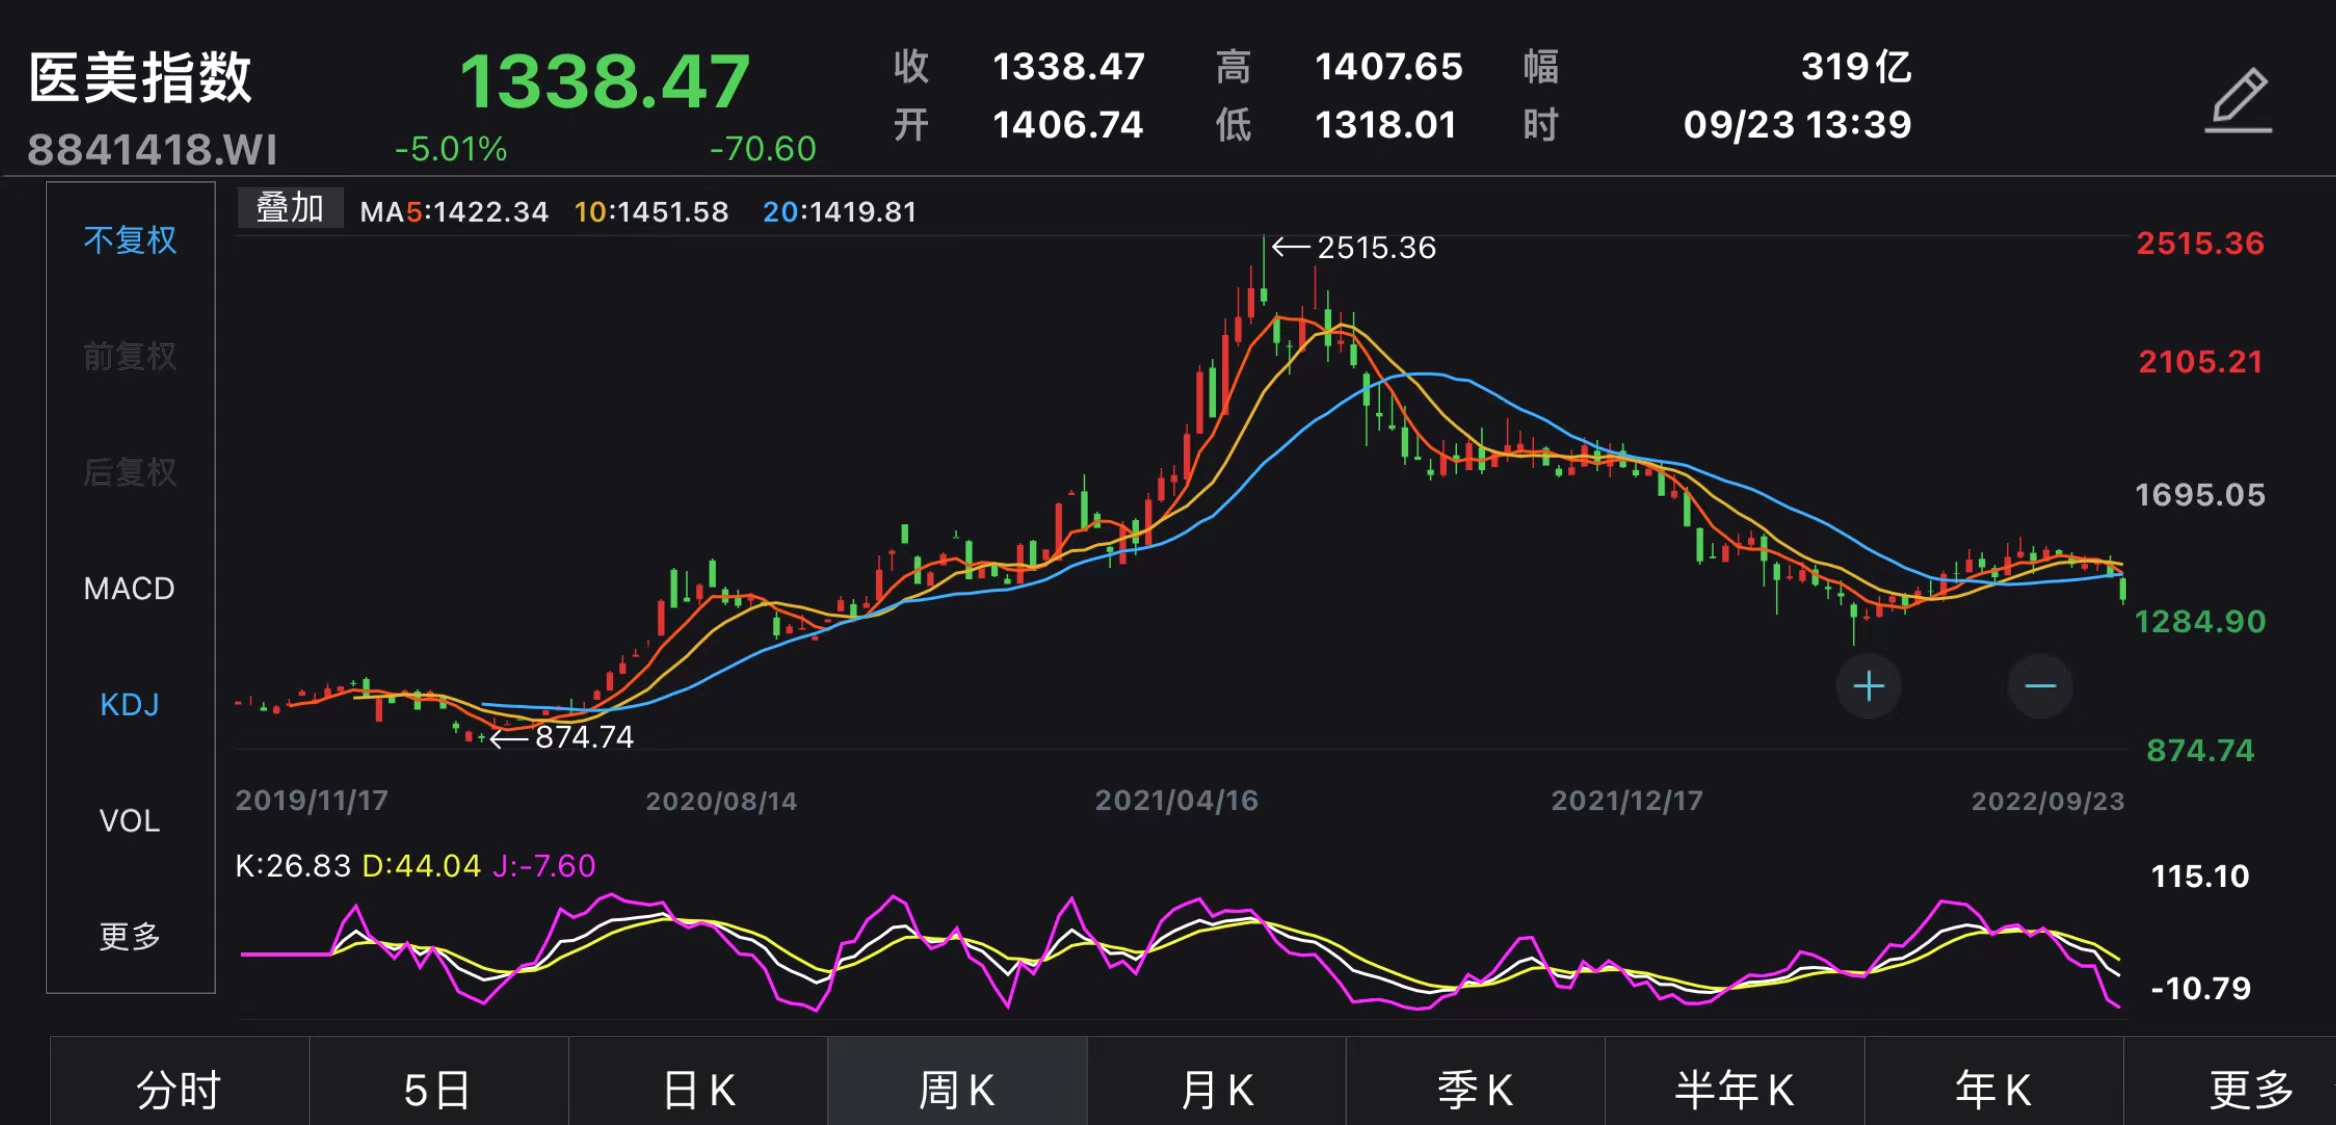
Task: Zoom out with the minus button
Action: tap(2039, 686)
